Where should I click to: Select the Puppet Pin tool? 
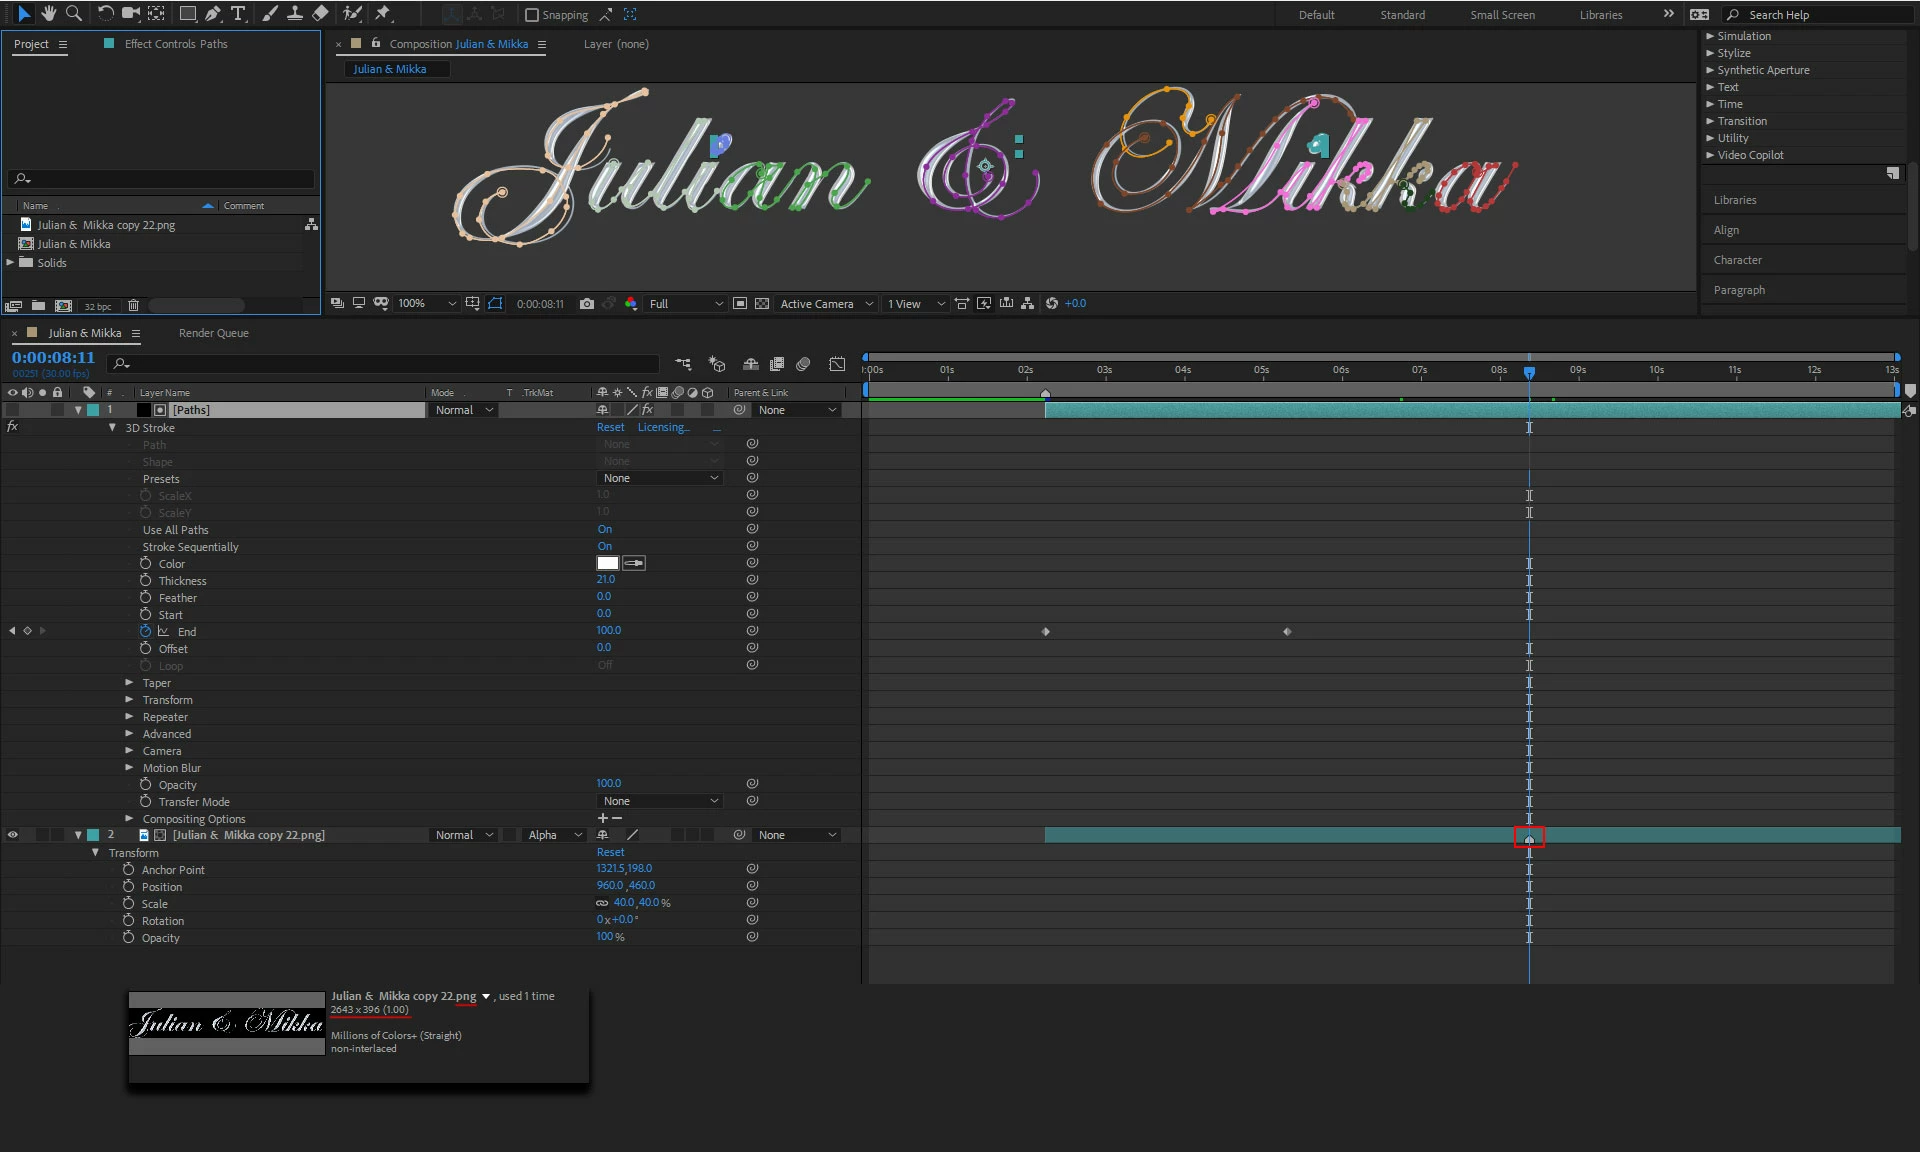382,13
